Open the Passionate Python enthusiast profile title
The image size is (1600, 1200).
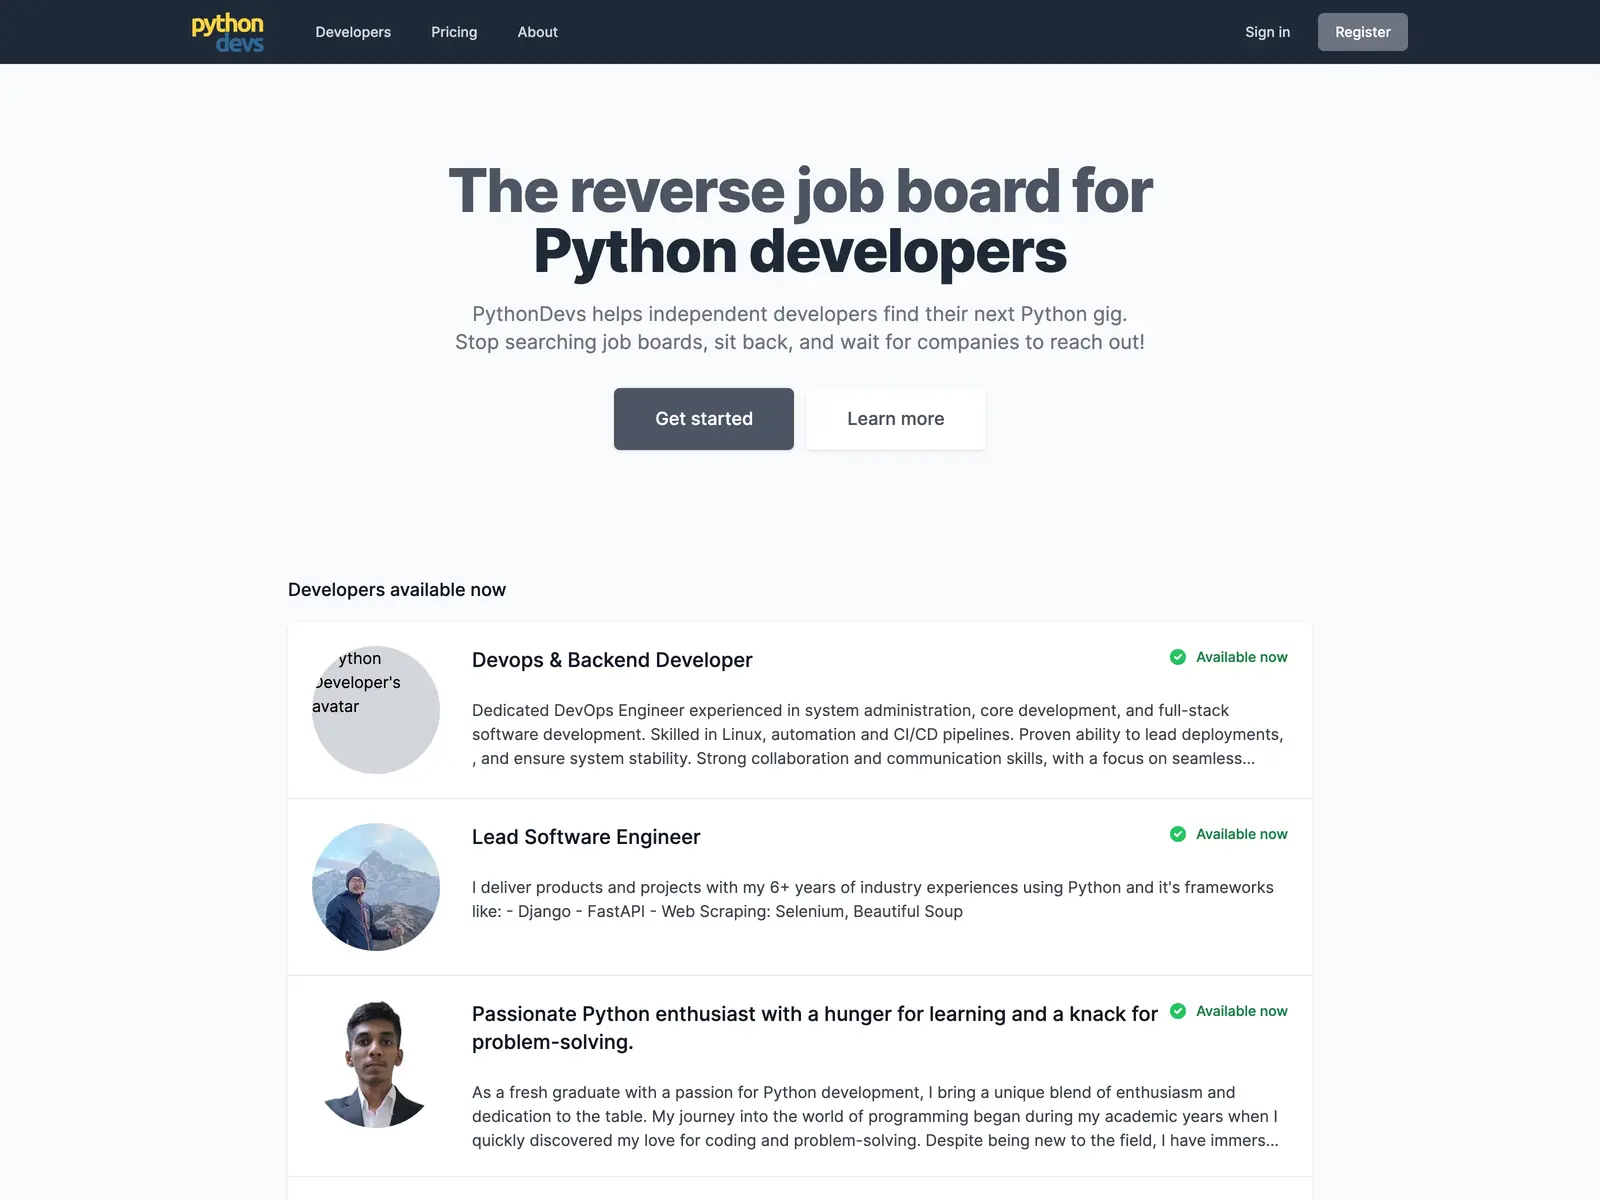point(814,1028)
